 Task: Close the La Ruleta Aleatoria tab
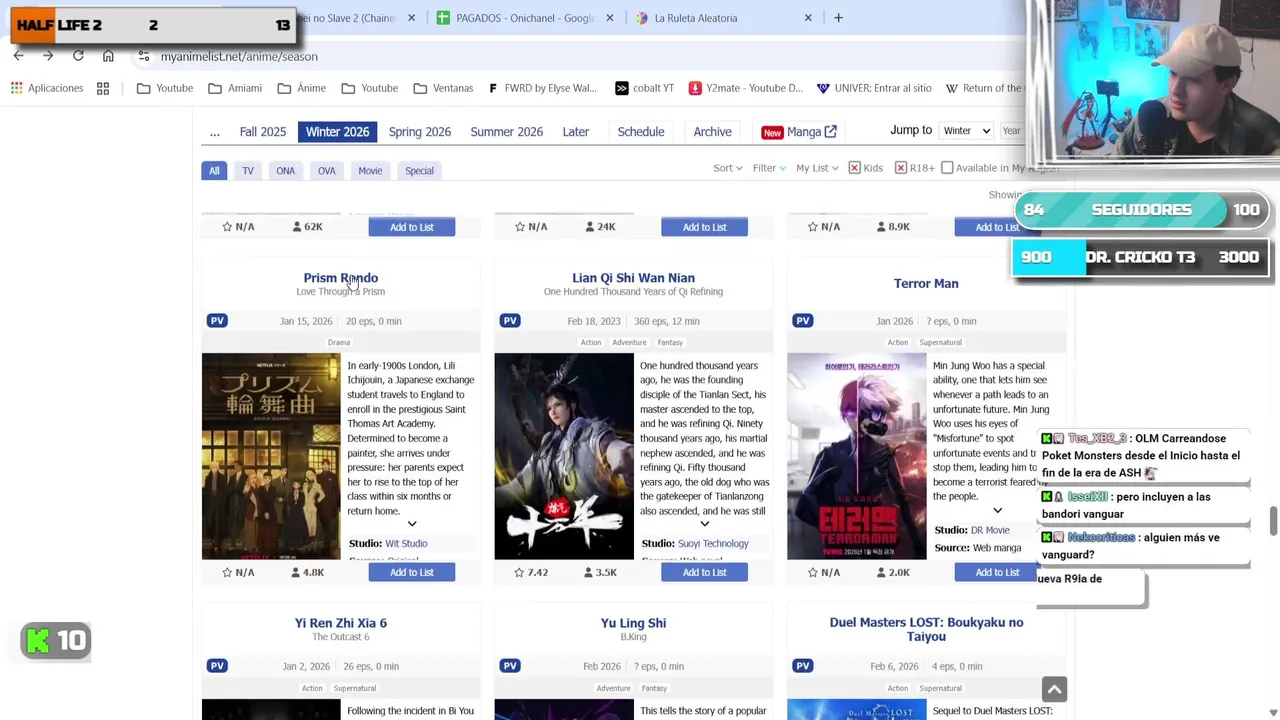click(808, 18)
